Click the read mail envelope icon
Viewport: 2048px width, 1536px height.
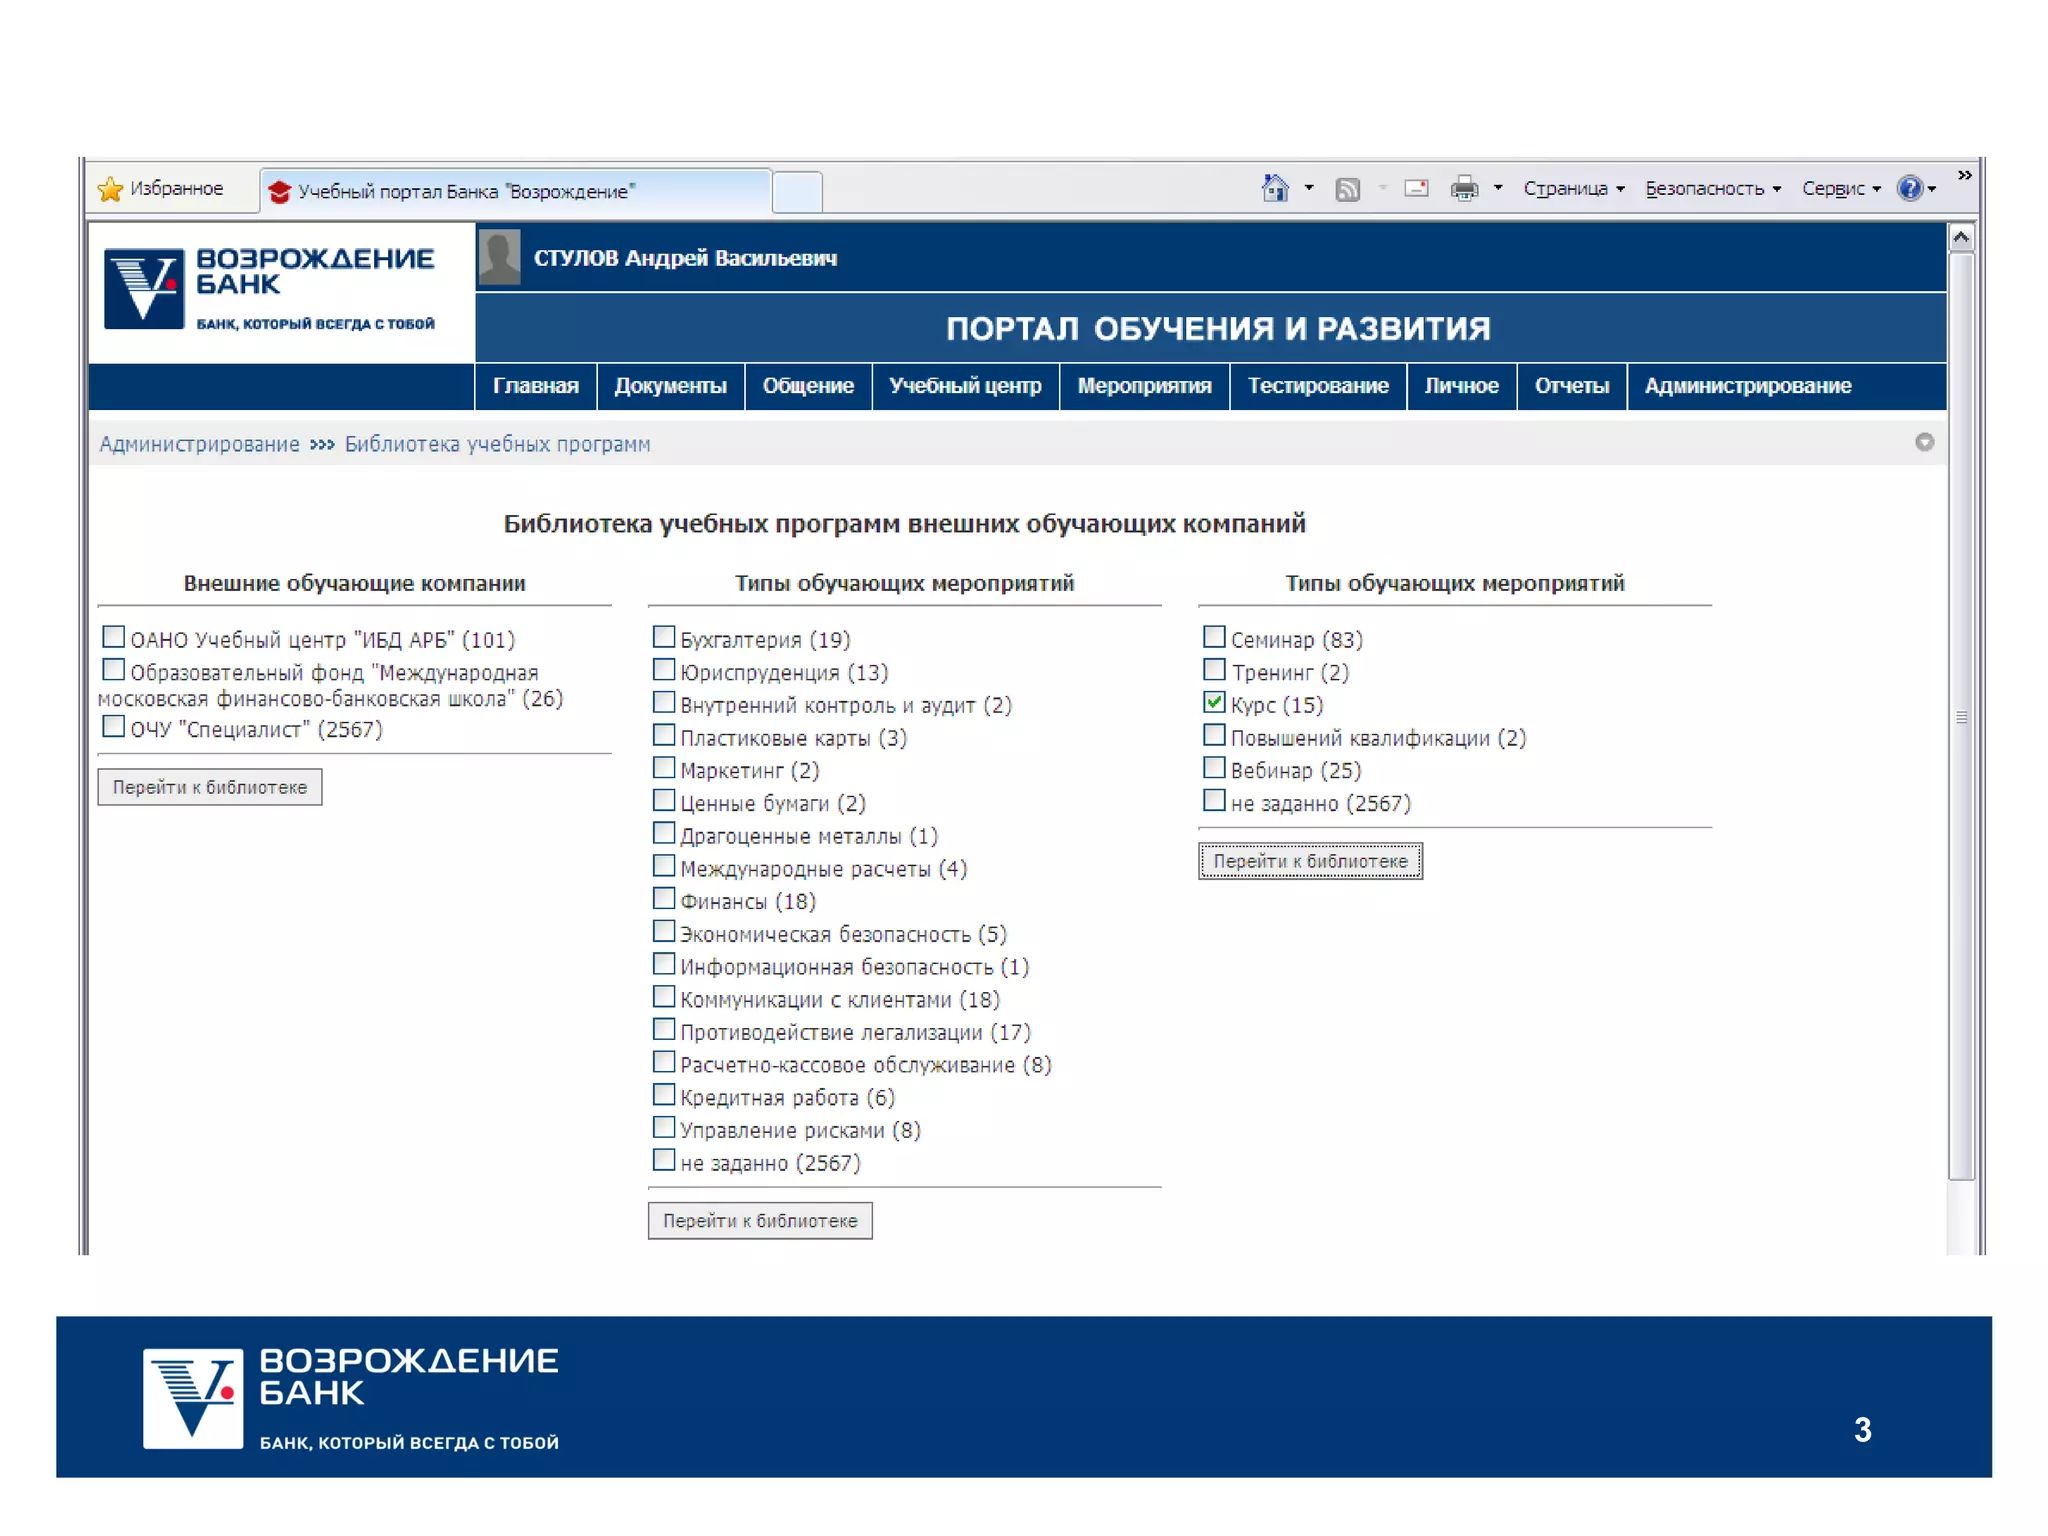tap(1416, 188)
